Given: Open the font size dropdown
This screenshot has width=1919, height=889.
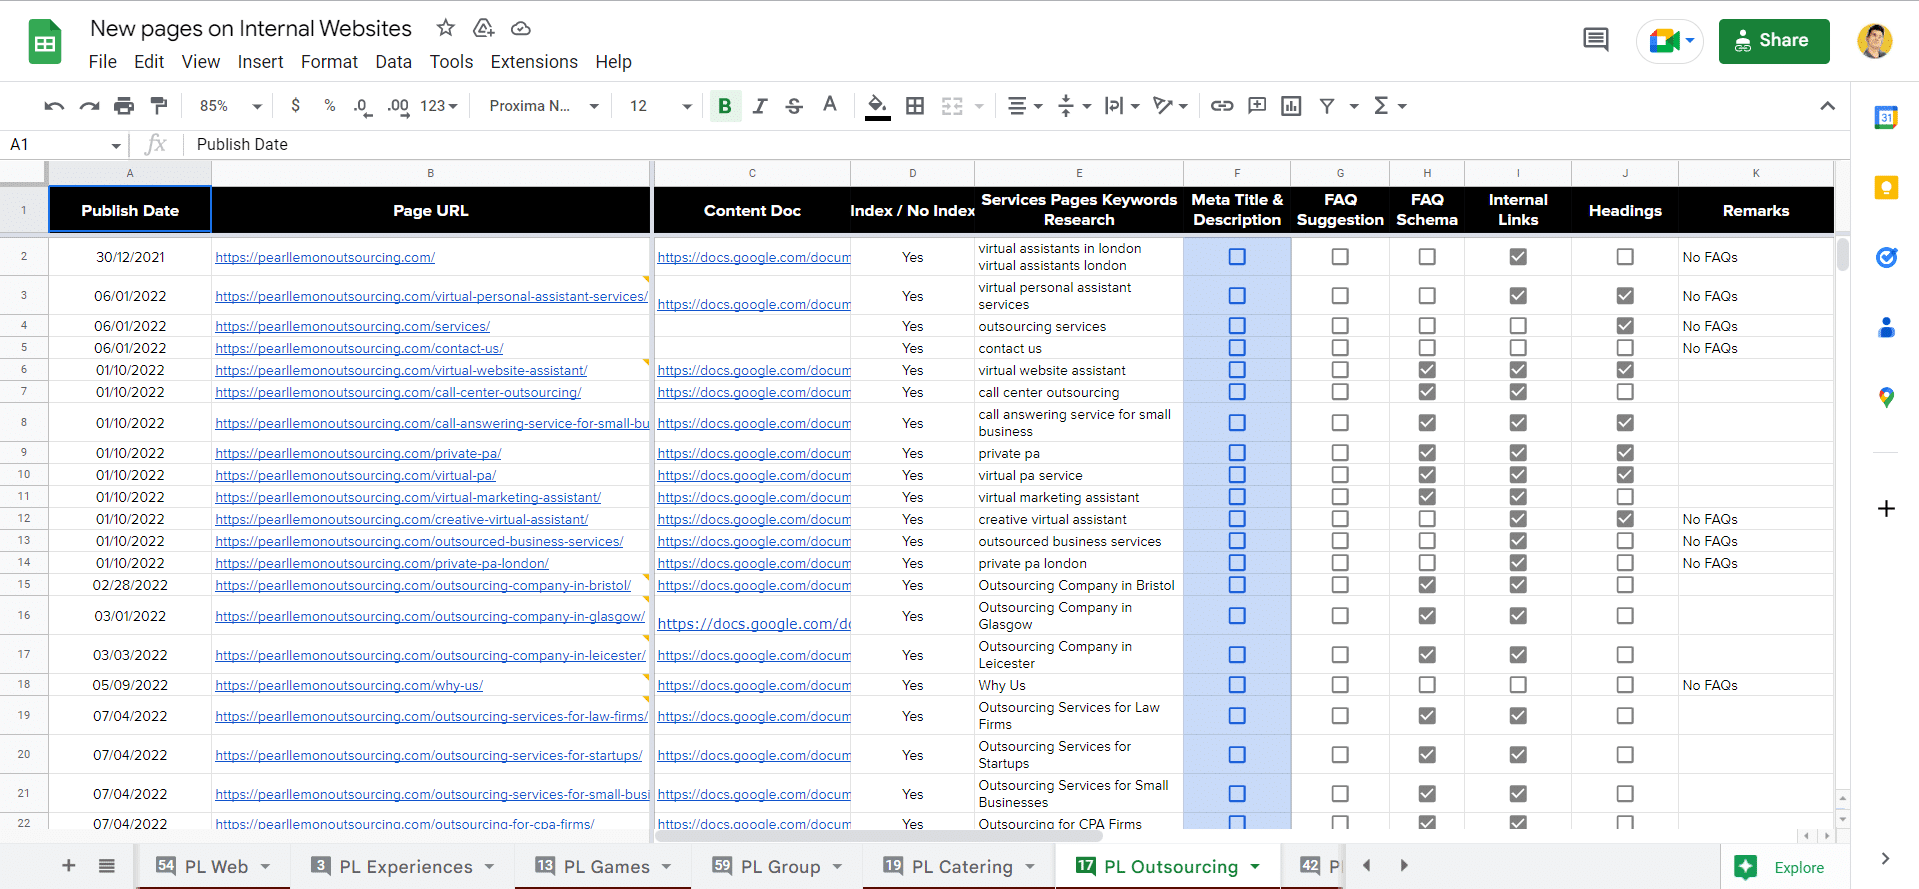Looking at the screenshot, I should tap(660, 106).
